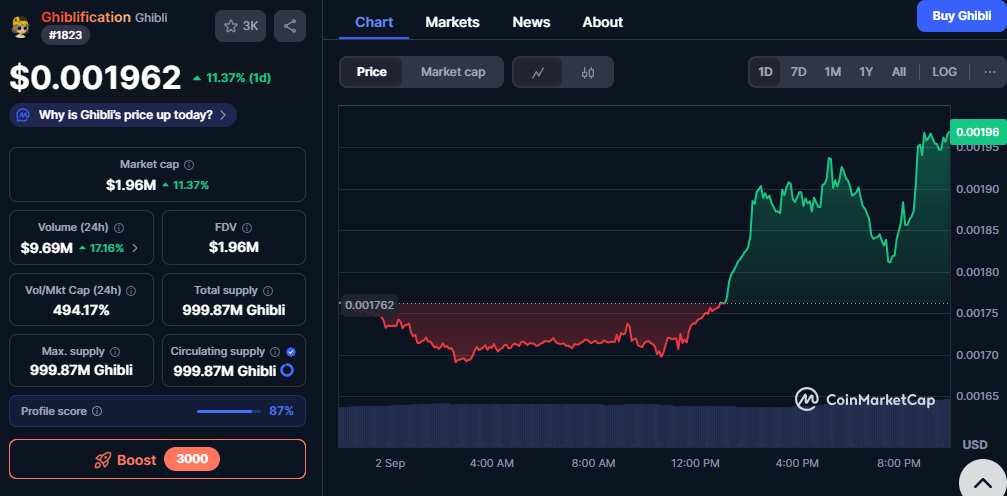The height and width of the screenshot is (496, 1007).
Task: Click the 0.00196 current price label on axis
Action: (977, 132)
